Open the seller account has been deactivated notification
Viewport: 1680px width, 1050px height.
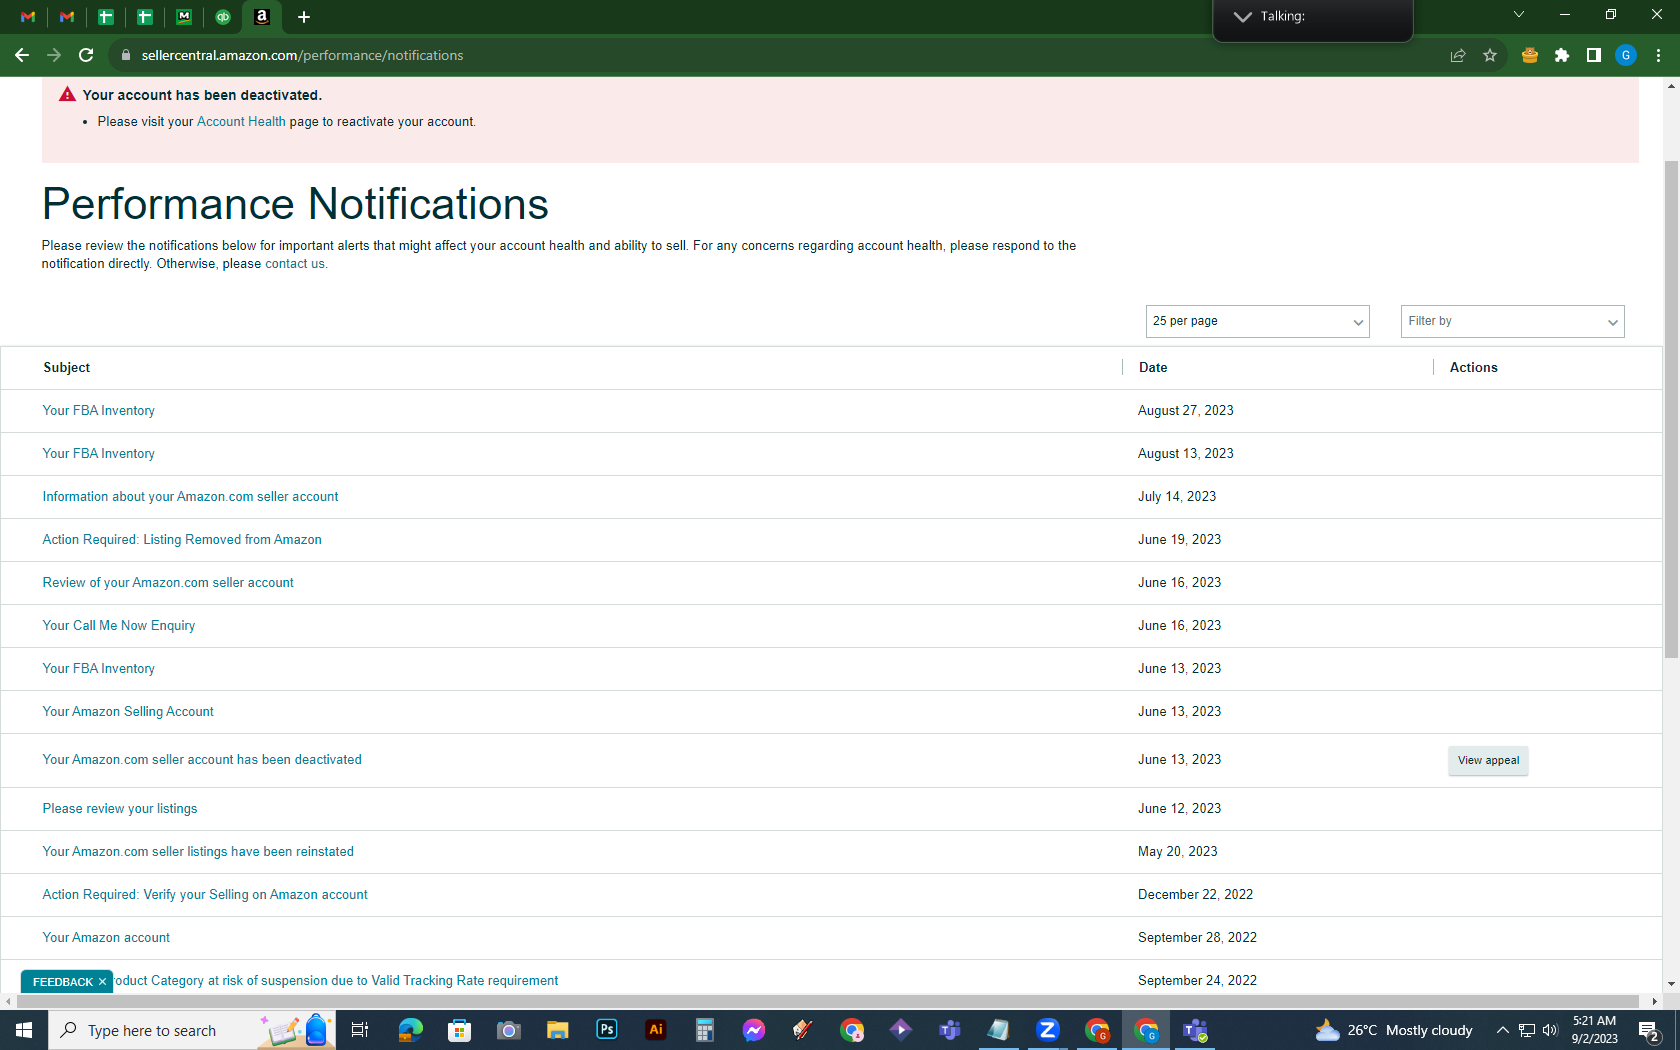[x=202, y=760]
